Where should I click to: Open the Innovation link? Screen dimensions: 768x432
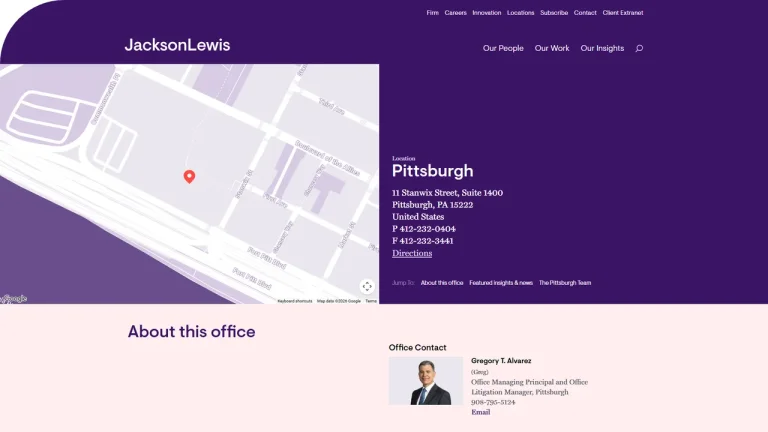(x=486, y=13)
